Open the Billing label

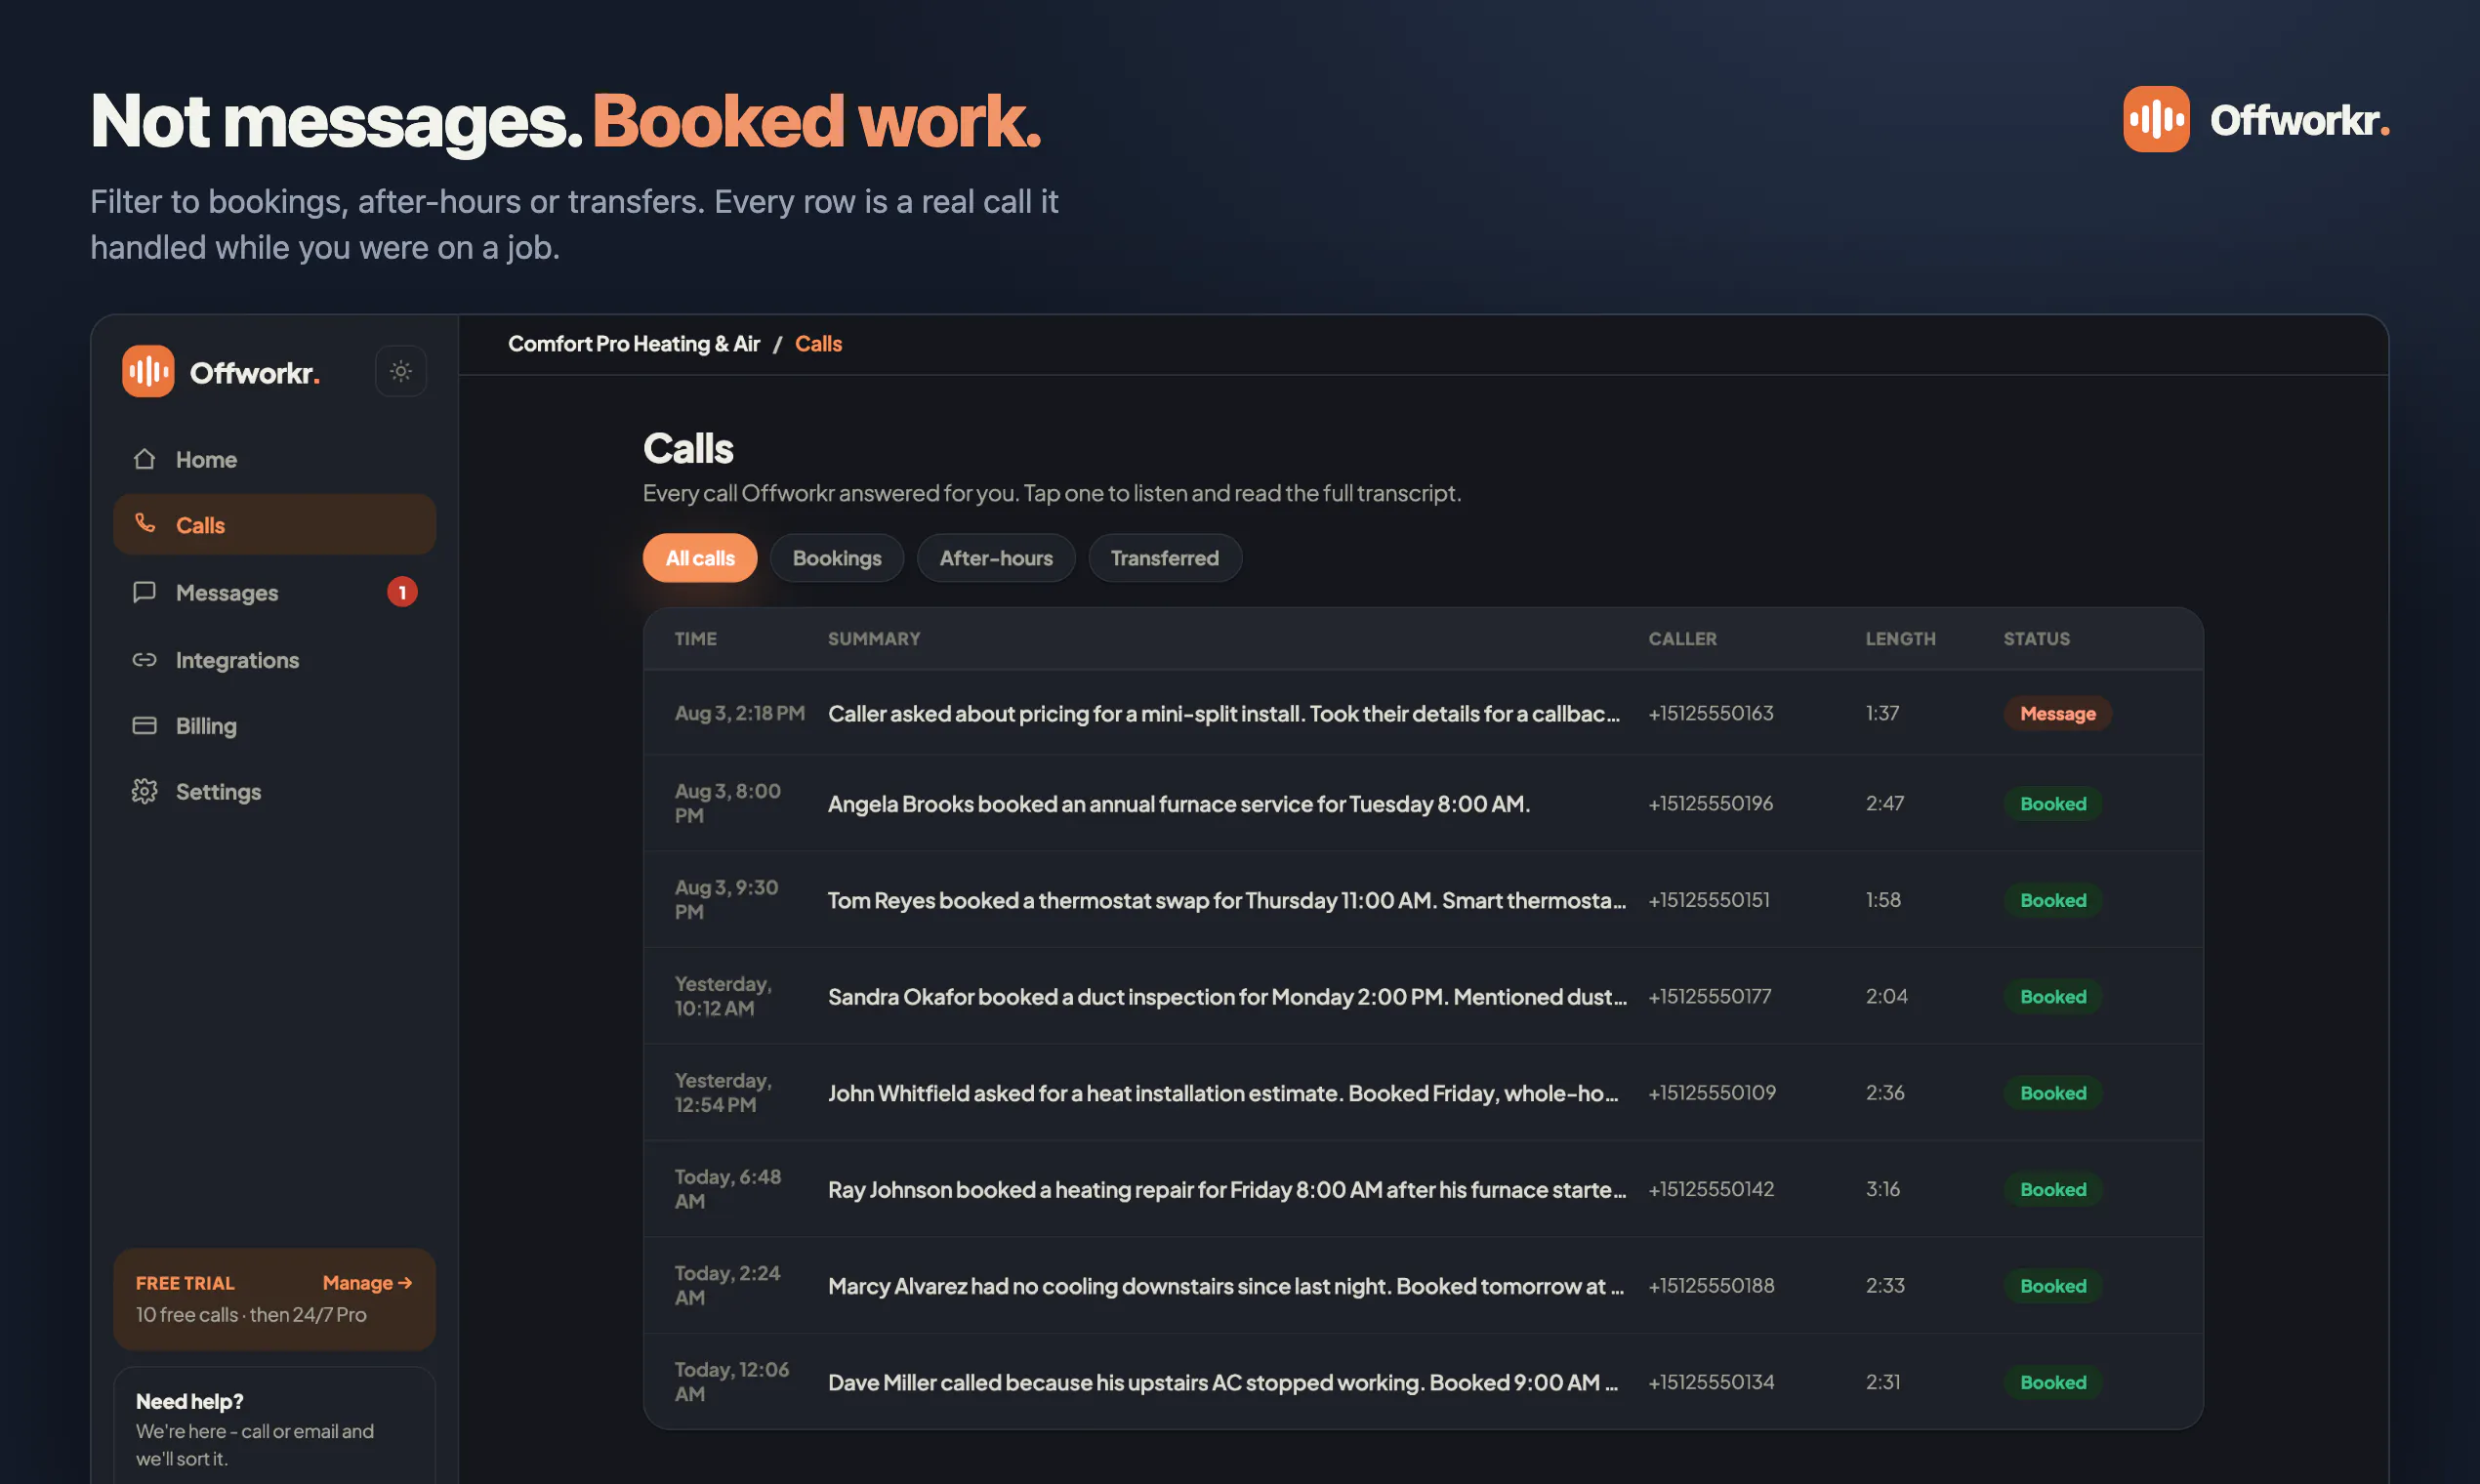point(206,726)
